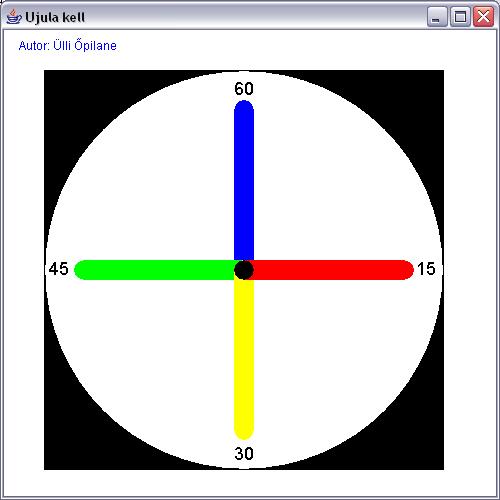Click the green clock hand pointing to 45
The height and width of the screenshot is (500, 500).
tap(154, 270)
